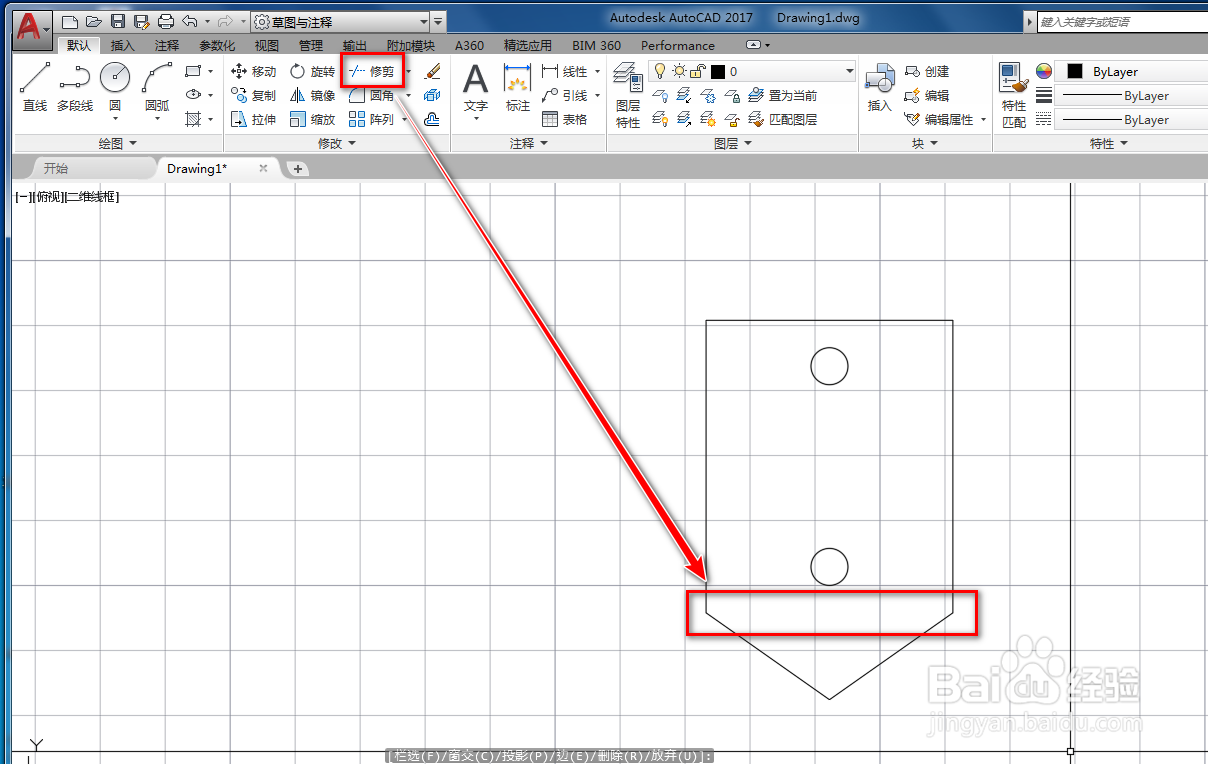The width and height of the screenshot is (1208, 764).
Task: Activate the 修剪 (Trim) command
Action: (371, 71)
